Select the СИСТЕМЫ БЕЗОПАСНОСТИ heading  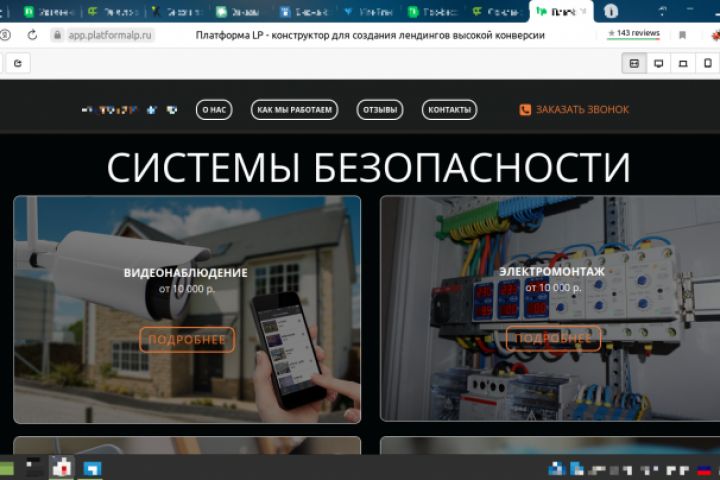point(368,167)
